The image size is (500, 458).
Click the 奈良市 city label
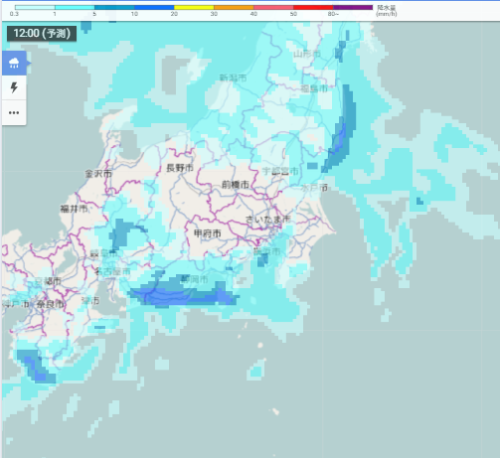[50, 304]
